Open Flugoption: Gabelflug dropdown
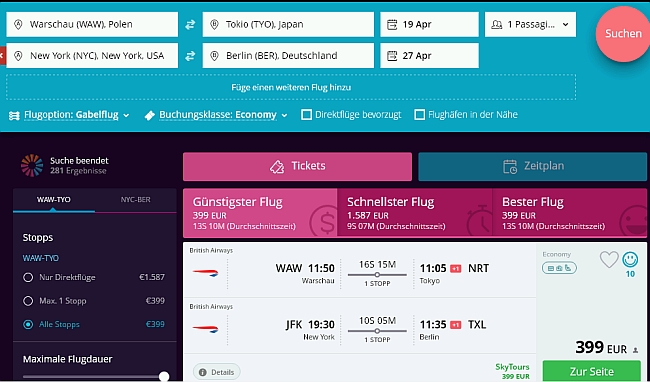The image size is (650, 382). pyautogui.click(x=69, y=115)
